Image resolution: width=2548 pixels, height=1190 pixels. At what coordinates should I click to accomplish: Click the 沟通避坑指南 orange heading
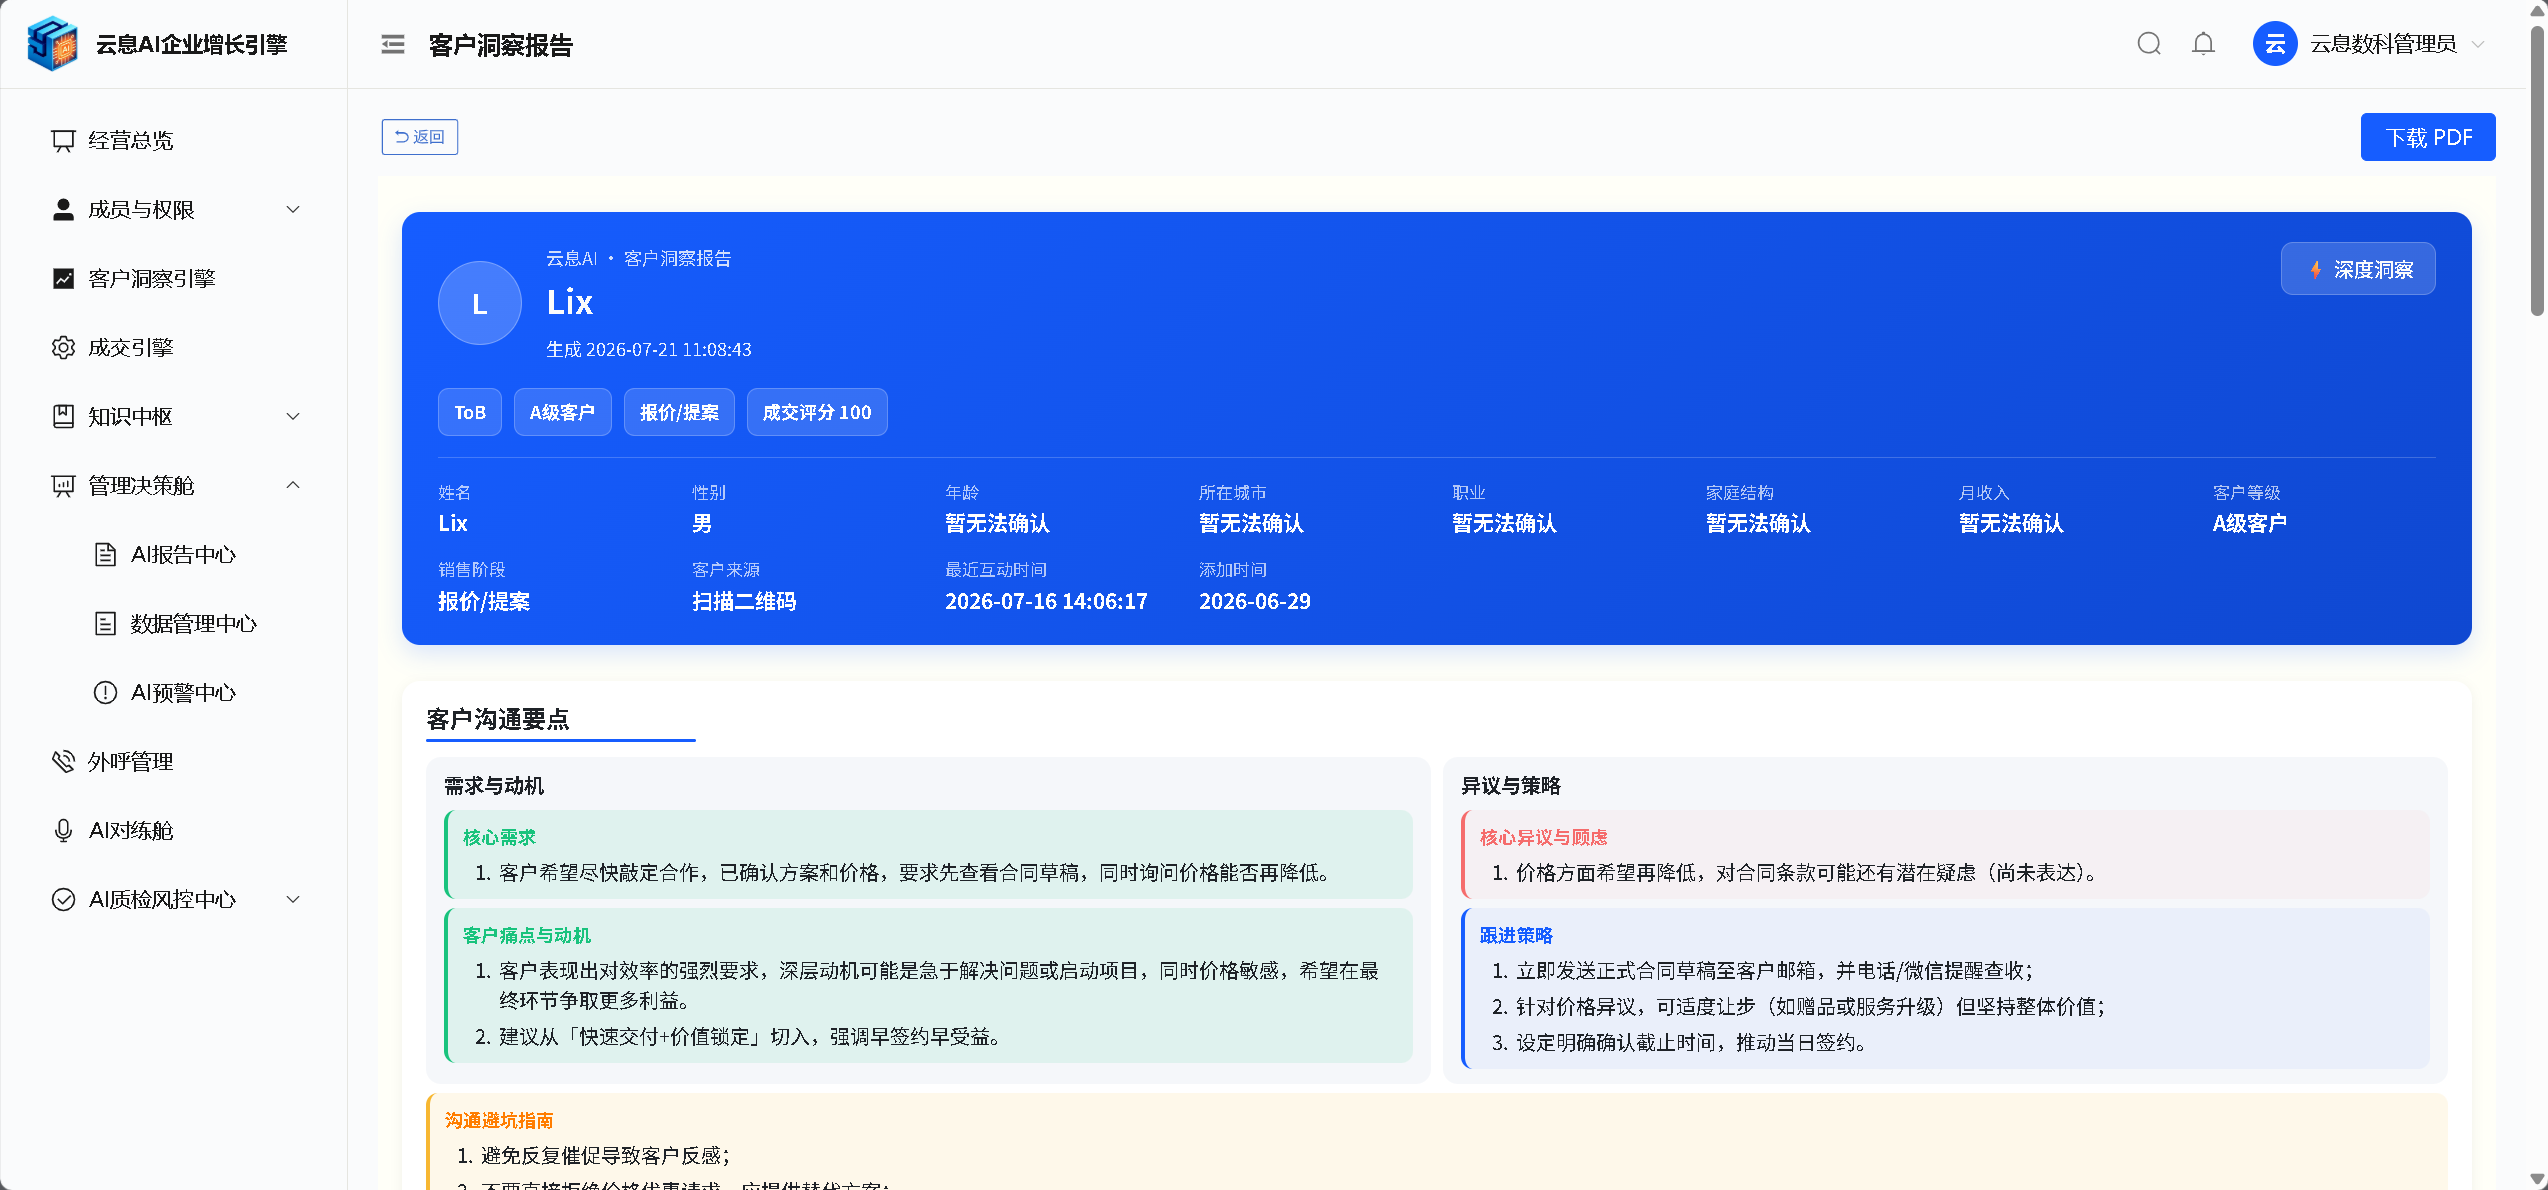[499, 1120]
